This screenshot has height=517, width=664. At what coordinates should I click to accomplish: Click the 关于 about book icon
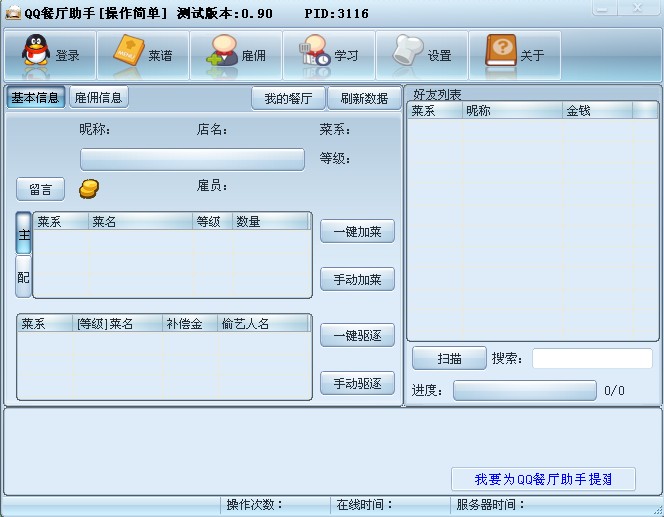pyautogui.click(x=500, y=55)
